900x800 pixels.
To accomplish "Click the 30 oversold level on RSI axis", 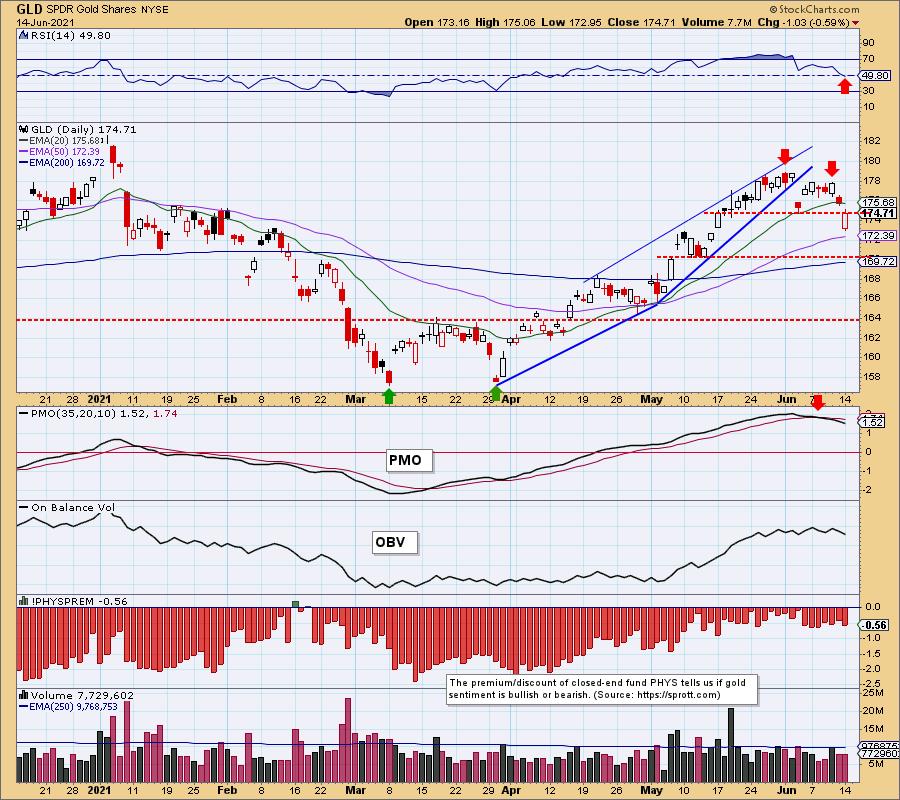I will [868, 91].
